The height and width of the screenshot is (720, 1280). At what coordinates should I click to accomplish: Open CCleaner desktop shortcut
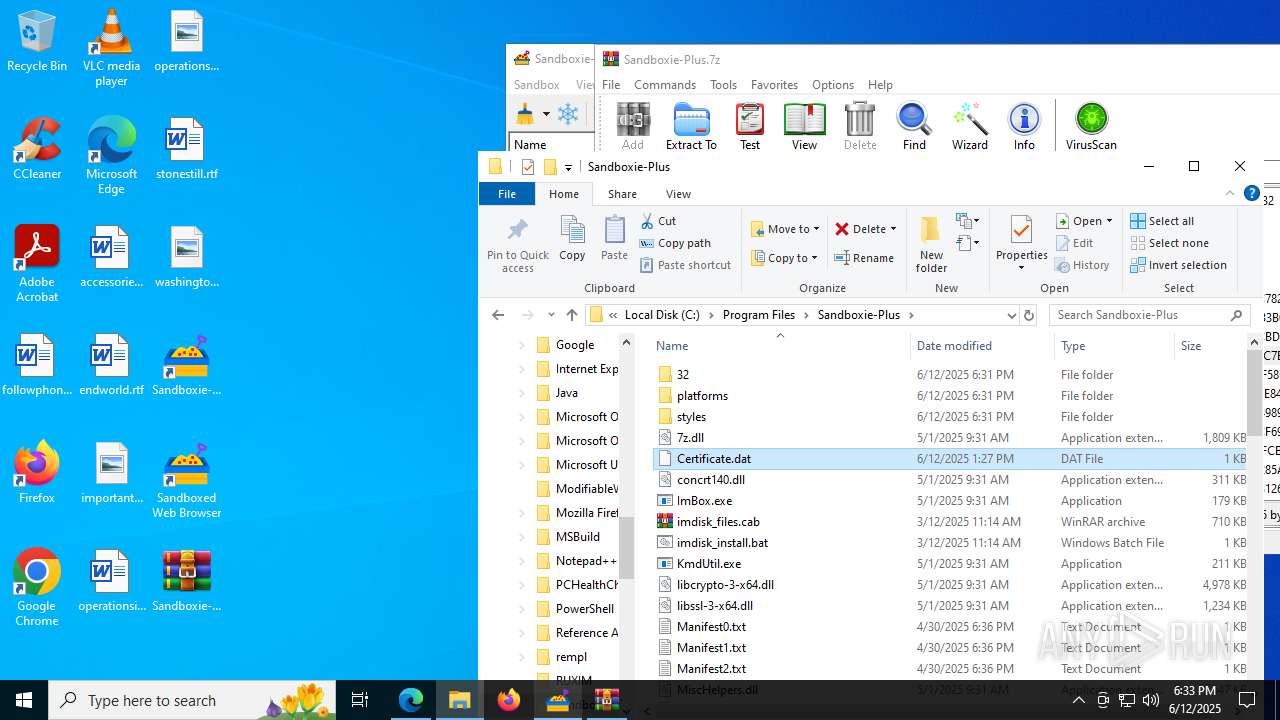tap(37, 150)
